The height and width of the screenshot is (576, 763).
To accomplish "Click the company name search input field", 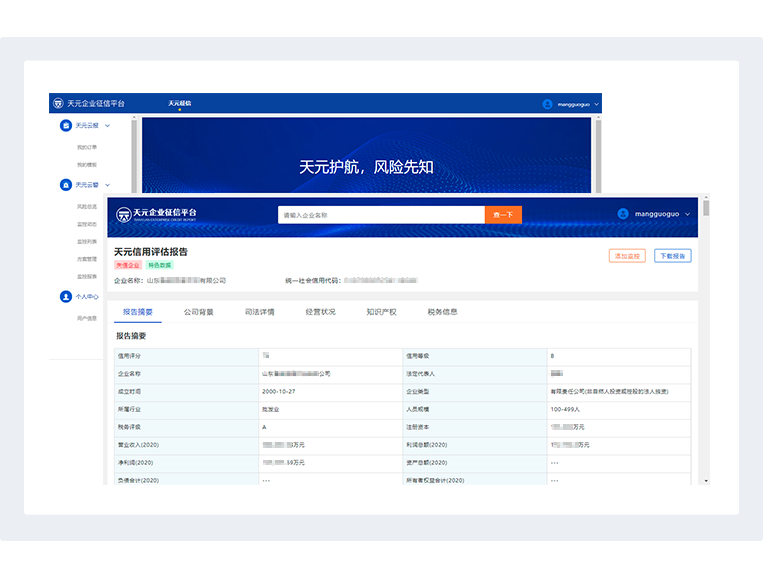I will [x=380, y=215].
